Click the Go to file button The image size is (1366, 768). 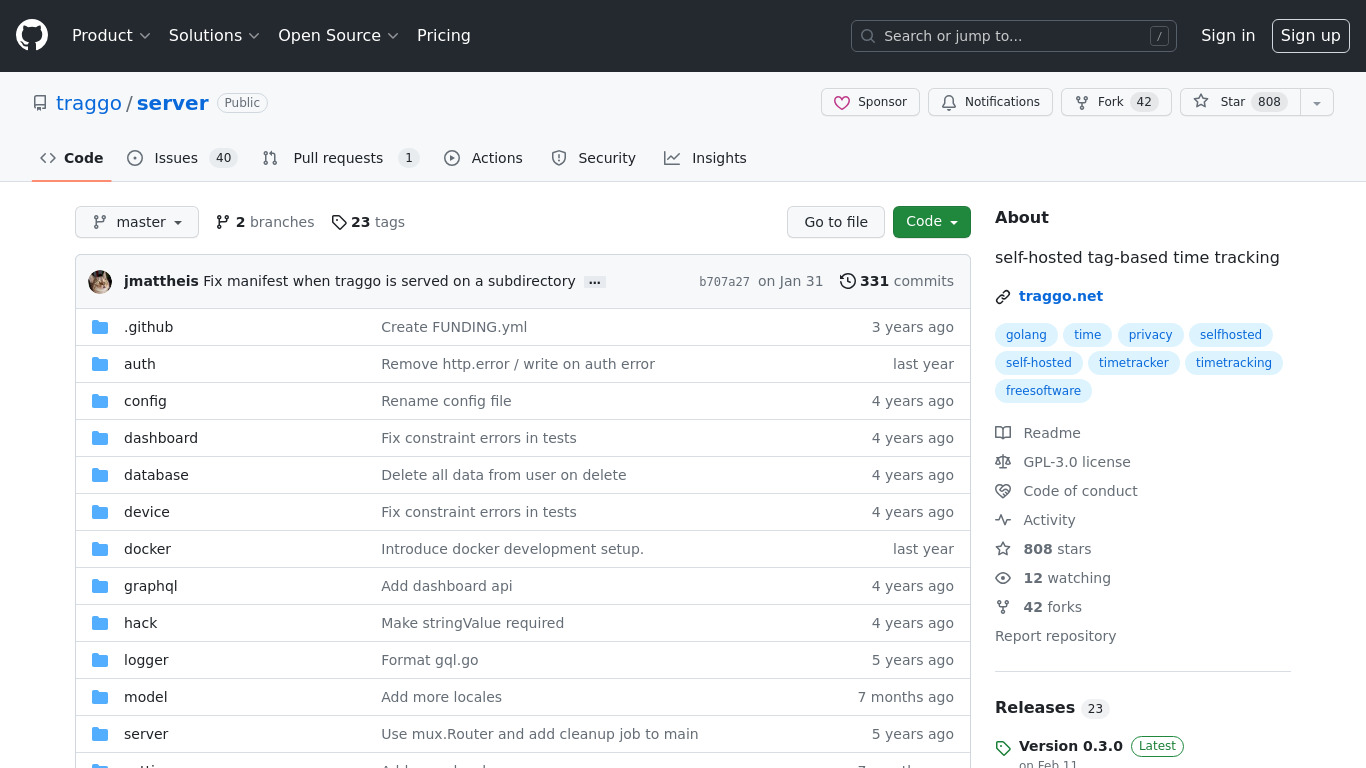click(x=836, y=222)
